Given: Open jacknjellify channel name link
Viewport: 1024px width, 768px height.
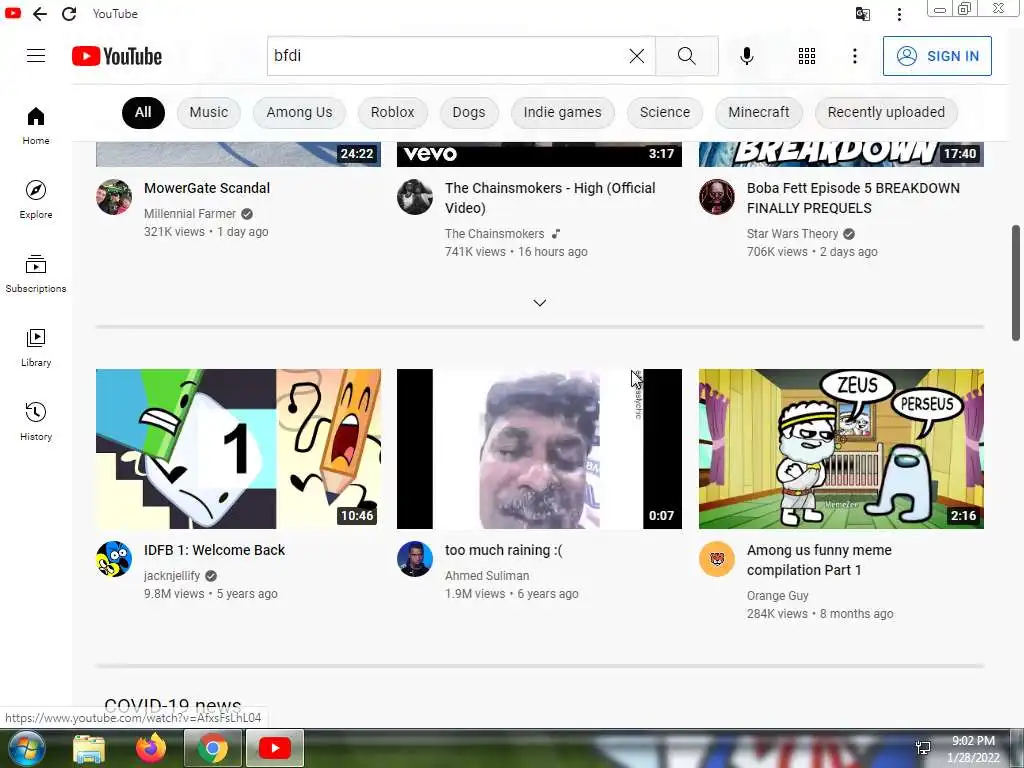Looking at the screenshot, I should pyautogui.click(x=172, y=576).
